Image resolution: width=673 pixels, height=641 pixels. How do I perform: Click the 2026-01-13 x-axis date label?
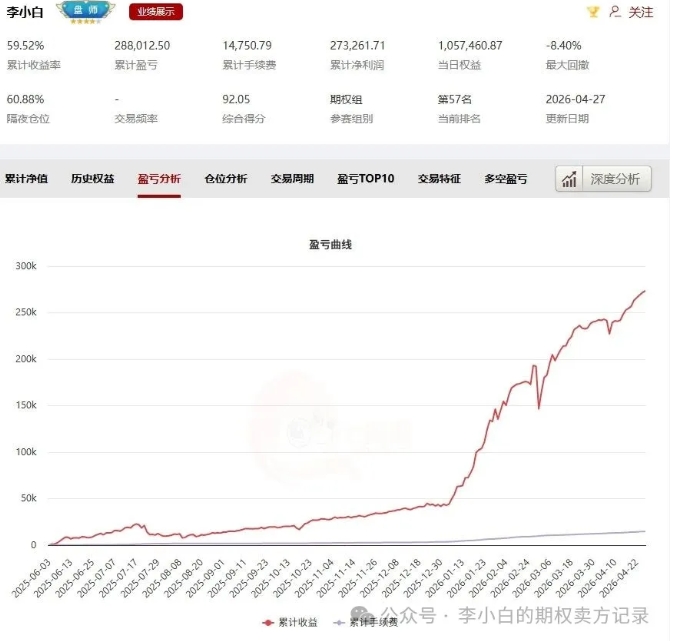click(x=445, y=578)
